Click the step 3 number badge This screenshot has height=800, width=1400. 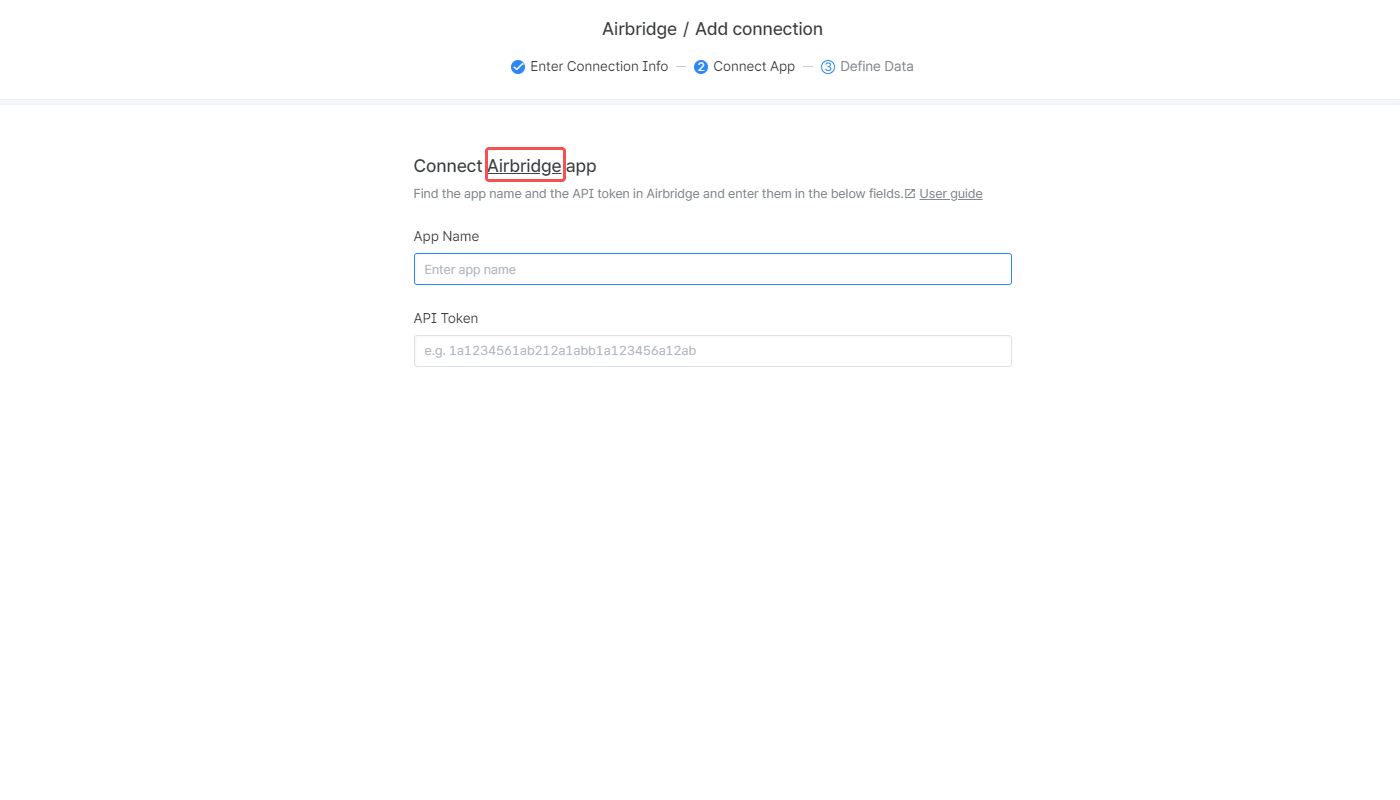pos(828,67)
